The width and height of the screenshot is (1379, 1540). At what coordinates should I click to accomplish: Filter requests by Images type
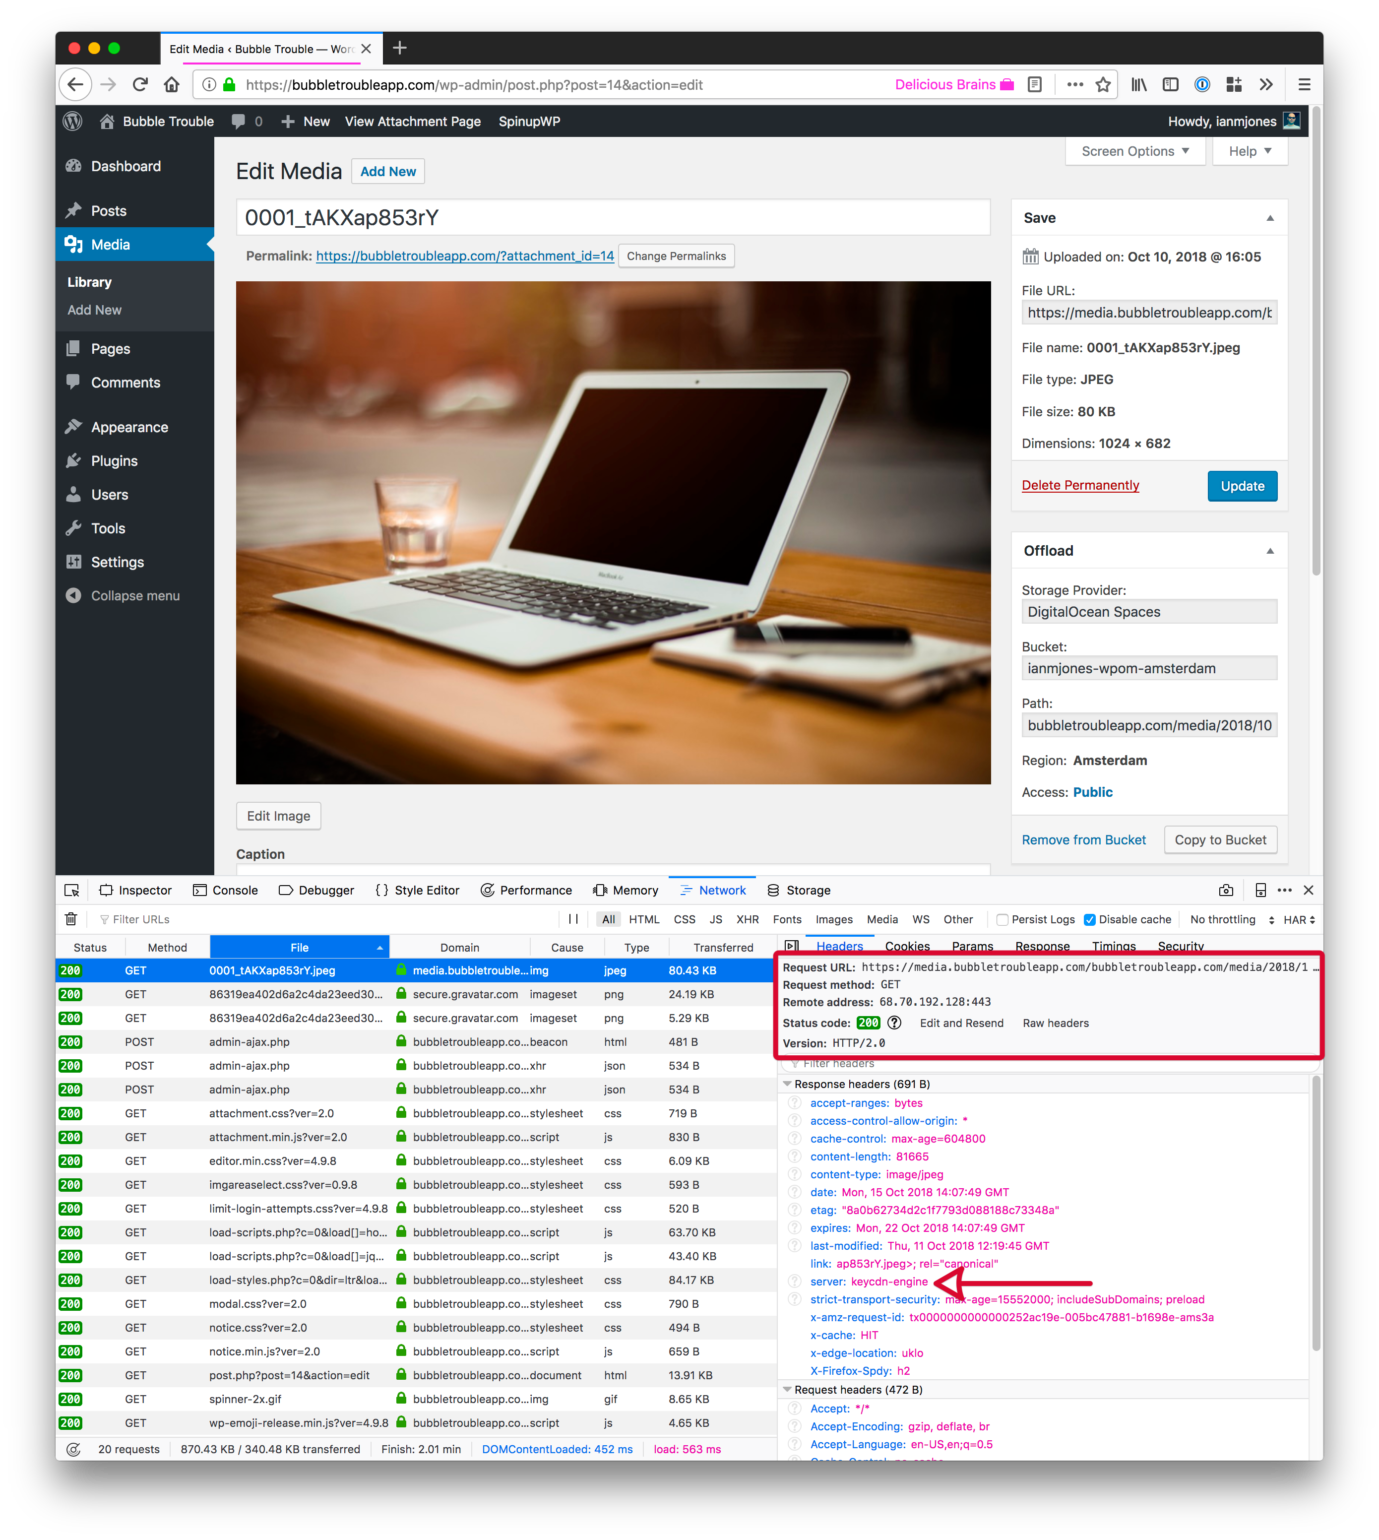click(x=834, y=920)
